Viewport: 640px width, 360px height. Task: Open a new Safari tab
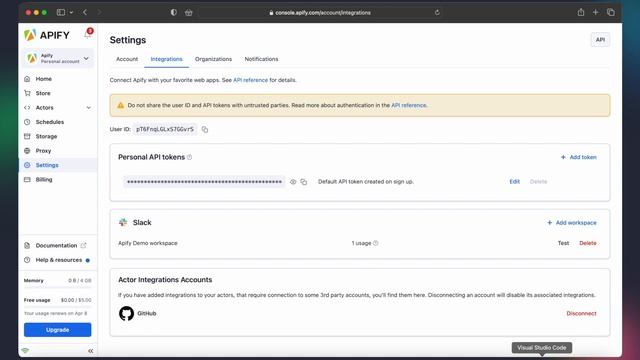coord(596,13)
